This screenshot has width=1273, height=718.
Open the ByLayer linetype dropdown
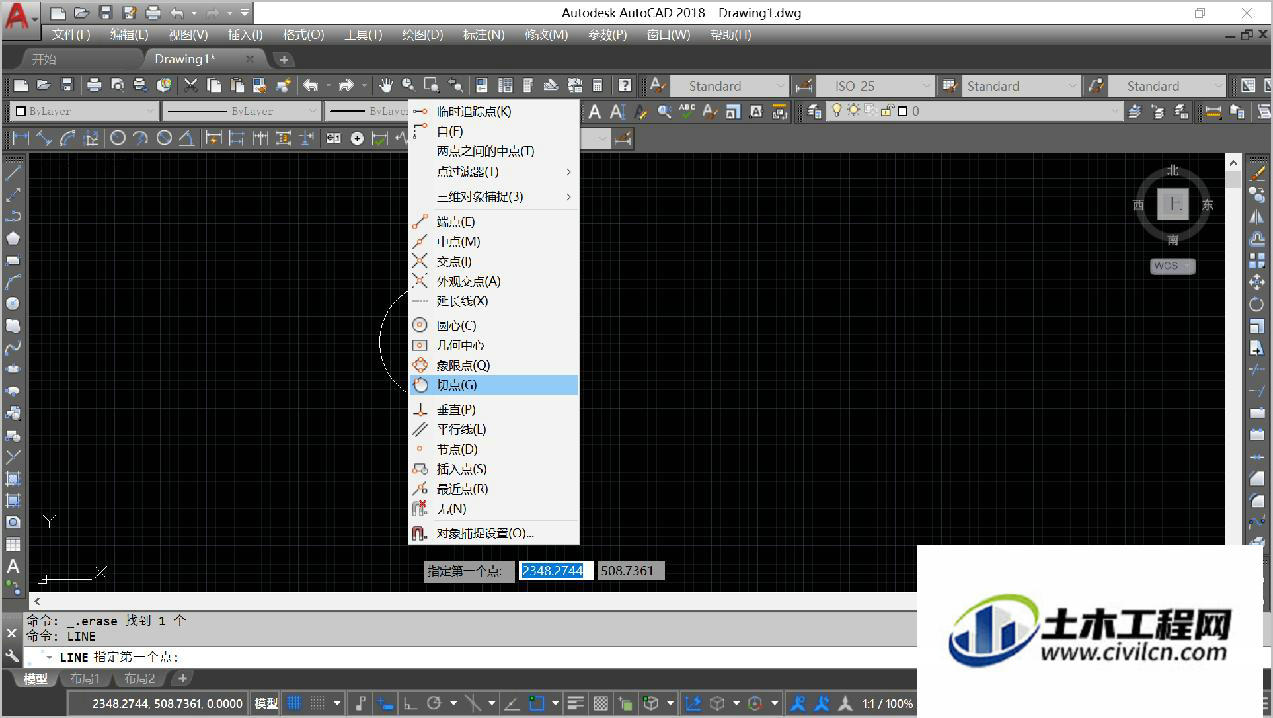pos(241,111)
